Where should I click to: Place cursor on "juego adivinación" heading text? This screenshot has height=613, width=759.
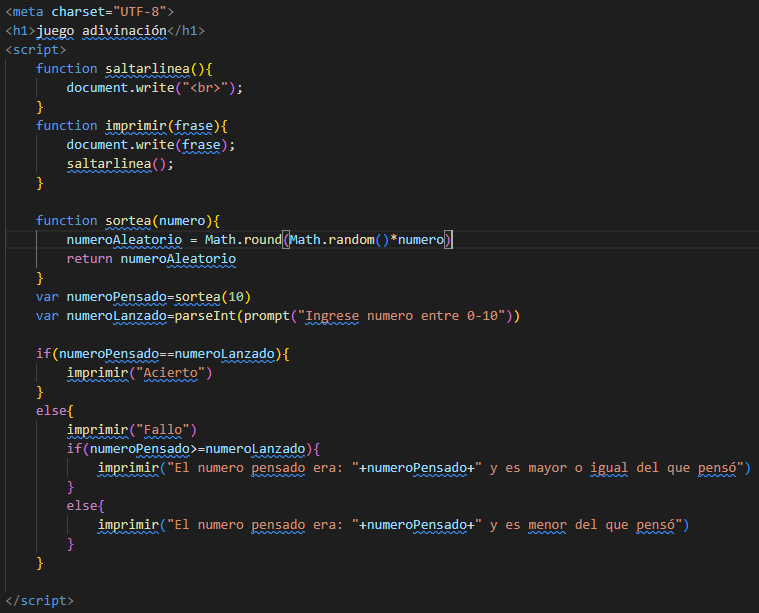click(x=101, y=31)
